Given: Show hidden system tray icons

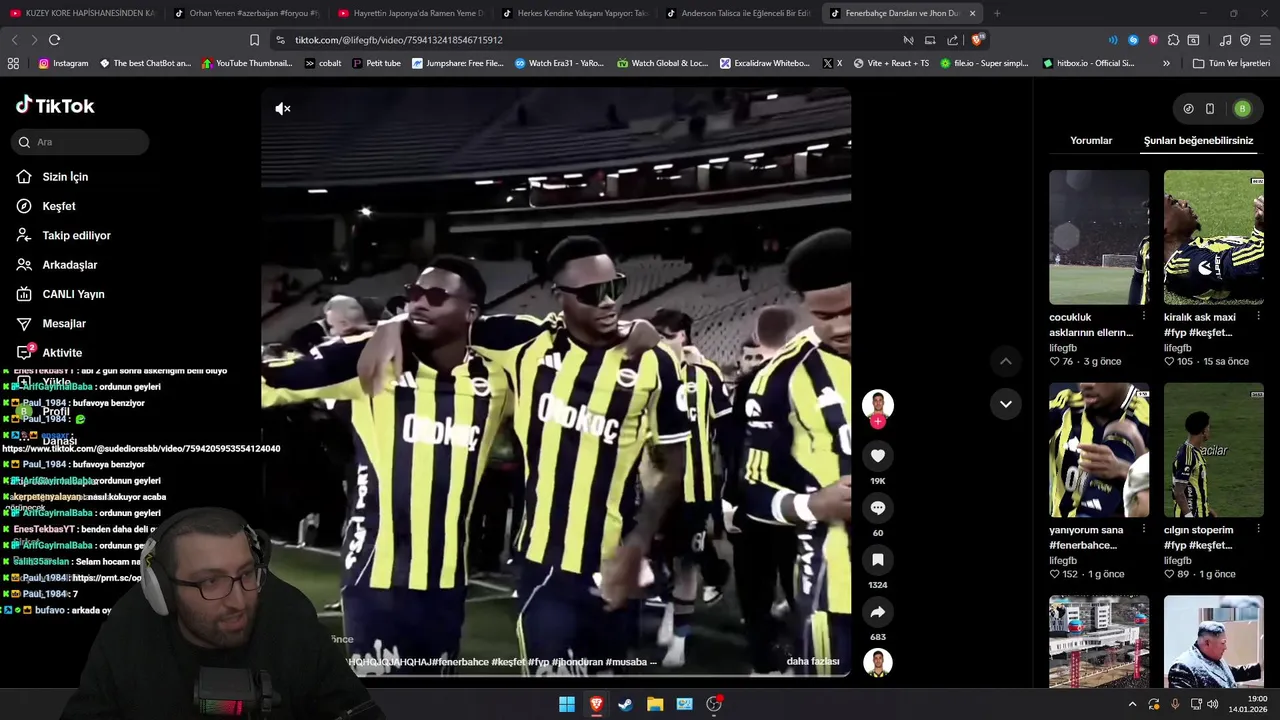Looking at the screenshot, I should pos(1132,704).
